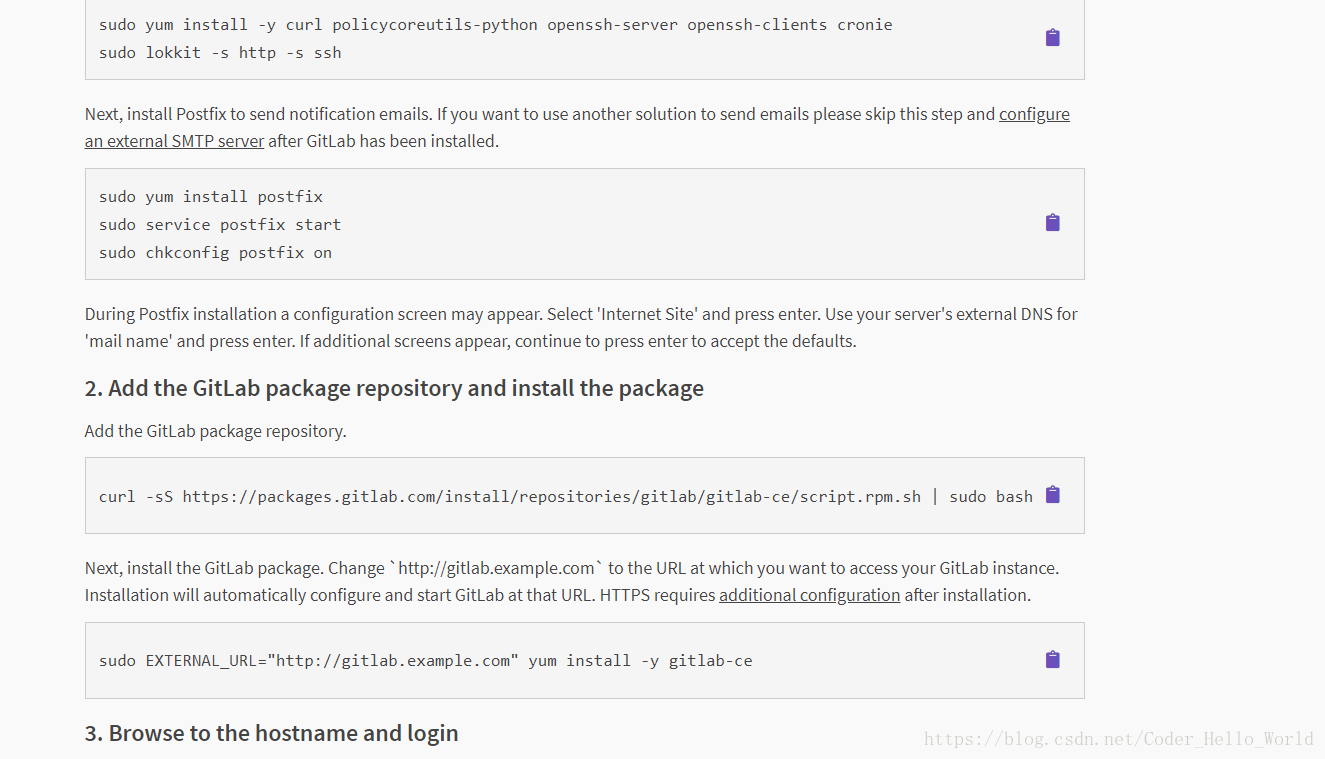
Task: Copy the yum install curl command block
Action: tap(1052, 38)
